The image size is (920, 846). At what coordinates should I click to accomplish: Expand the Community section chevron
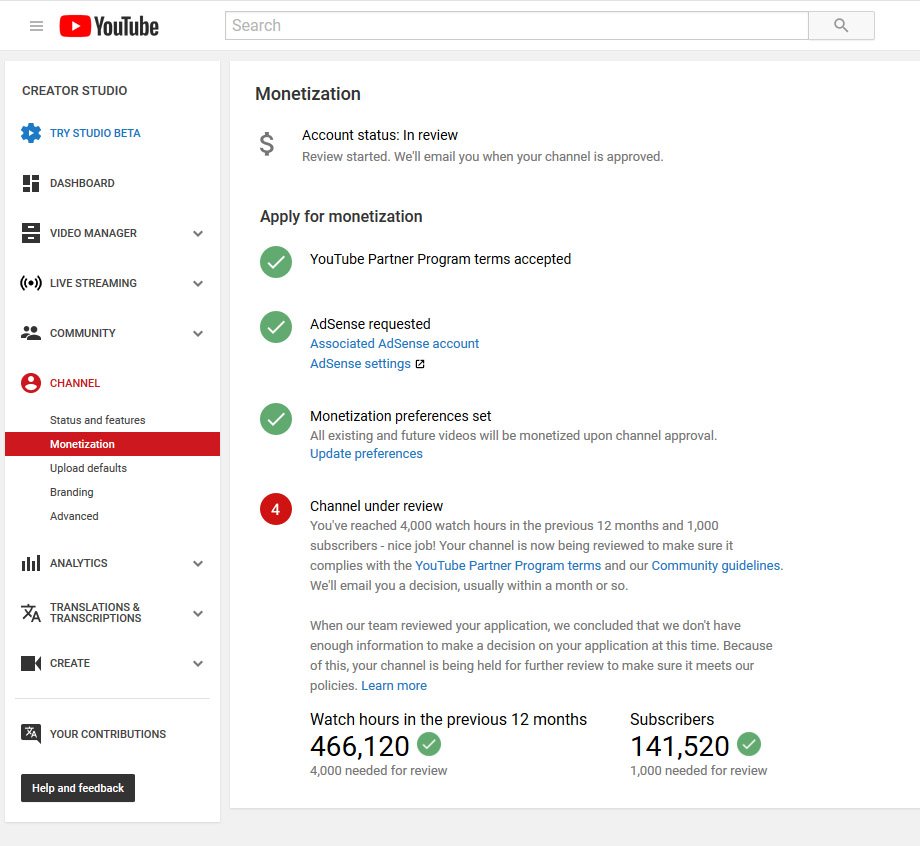tap(198, 333)
